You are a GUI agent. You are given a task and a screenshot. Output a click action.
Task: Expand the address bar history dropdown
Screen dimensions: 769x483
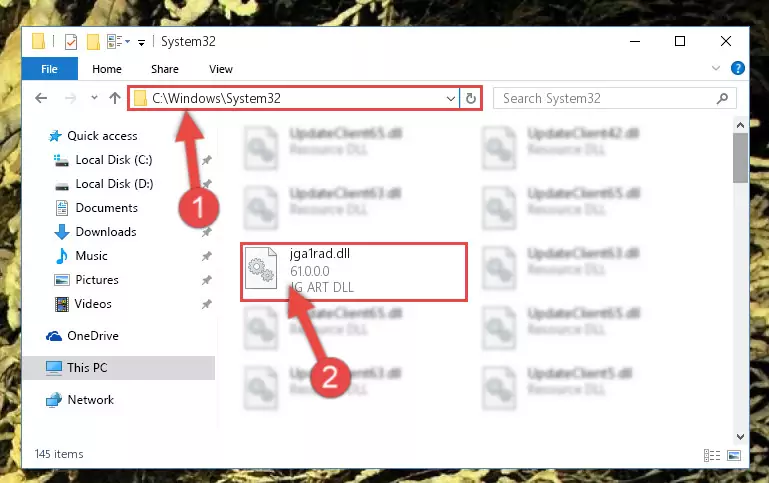(451, 99)
